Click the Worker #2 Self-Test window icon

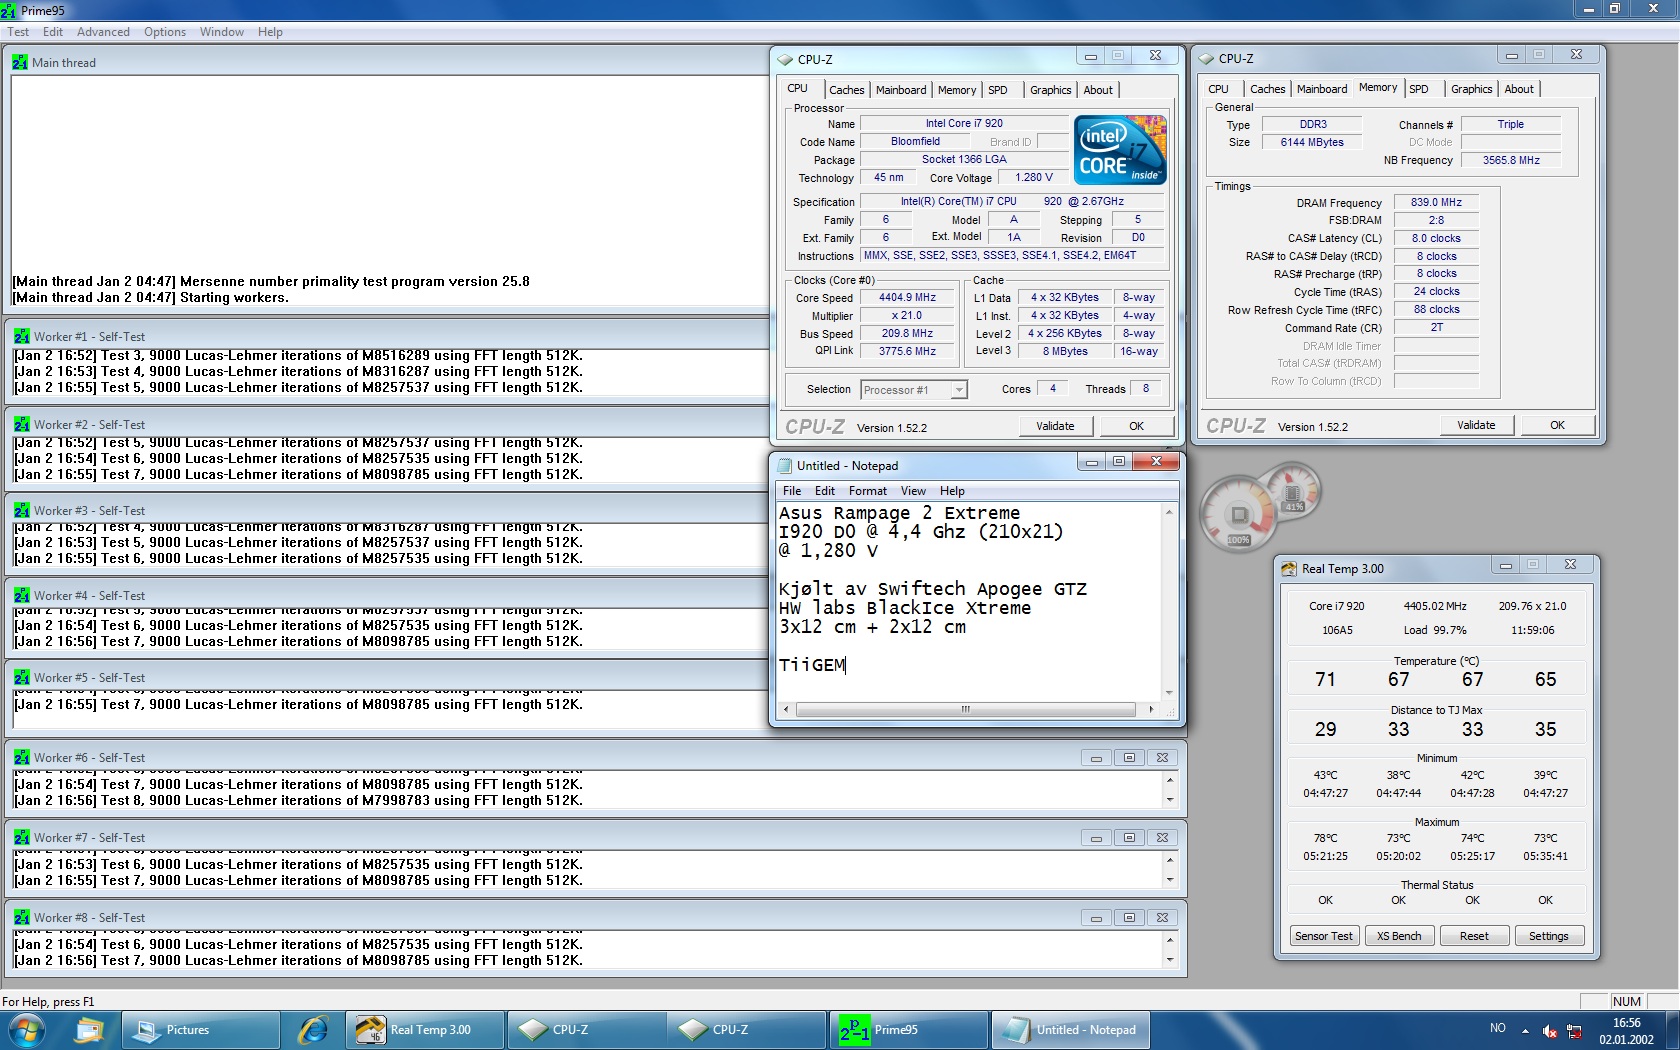click(21, 425)
